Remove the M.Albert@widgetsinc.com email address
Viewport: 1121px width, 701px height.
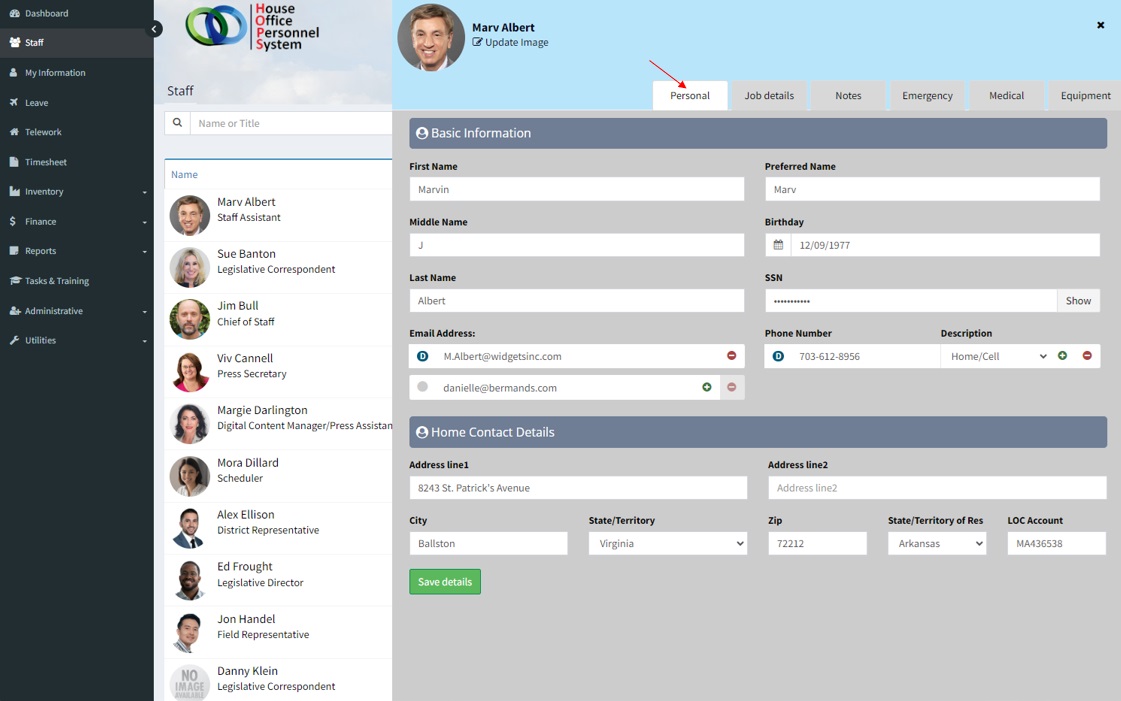click(731, 356)
